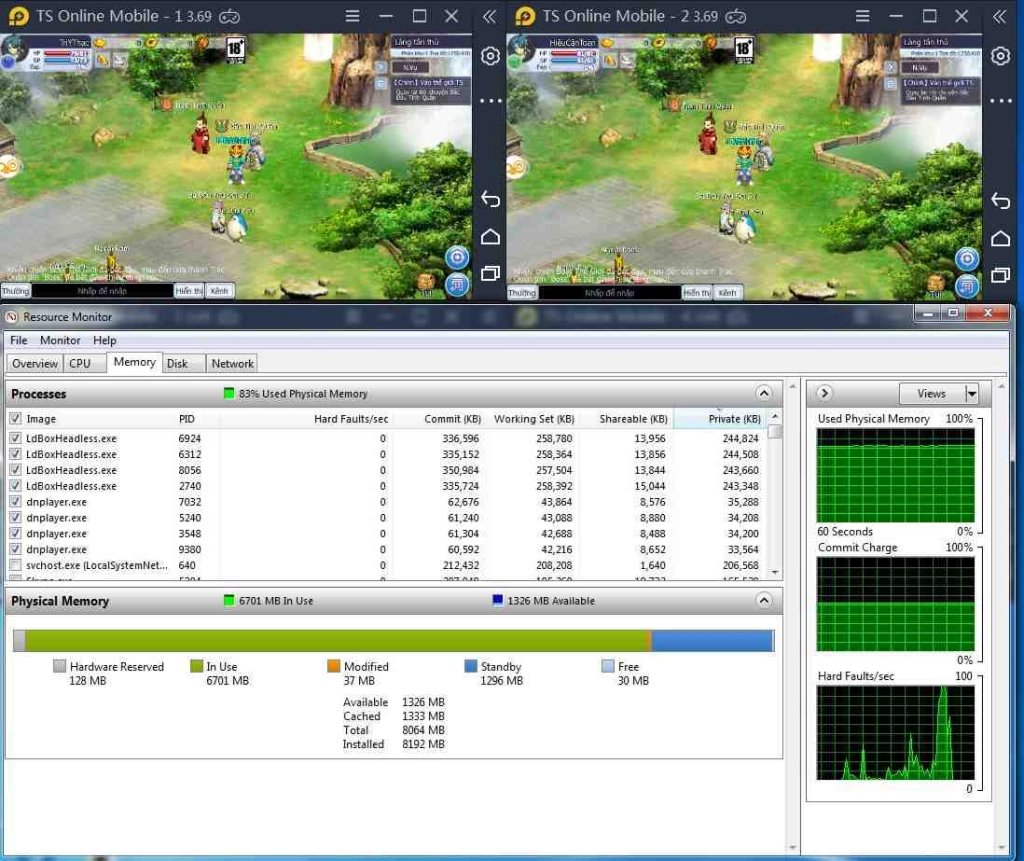
Task: Tap player avatar portrait in game 2
Action: 521,50
